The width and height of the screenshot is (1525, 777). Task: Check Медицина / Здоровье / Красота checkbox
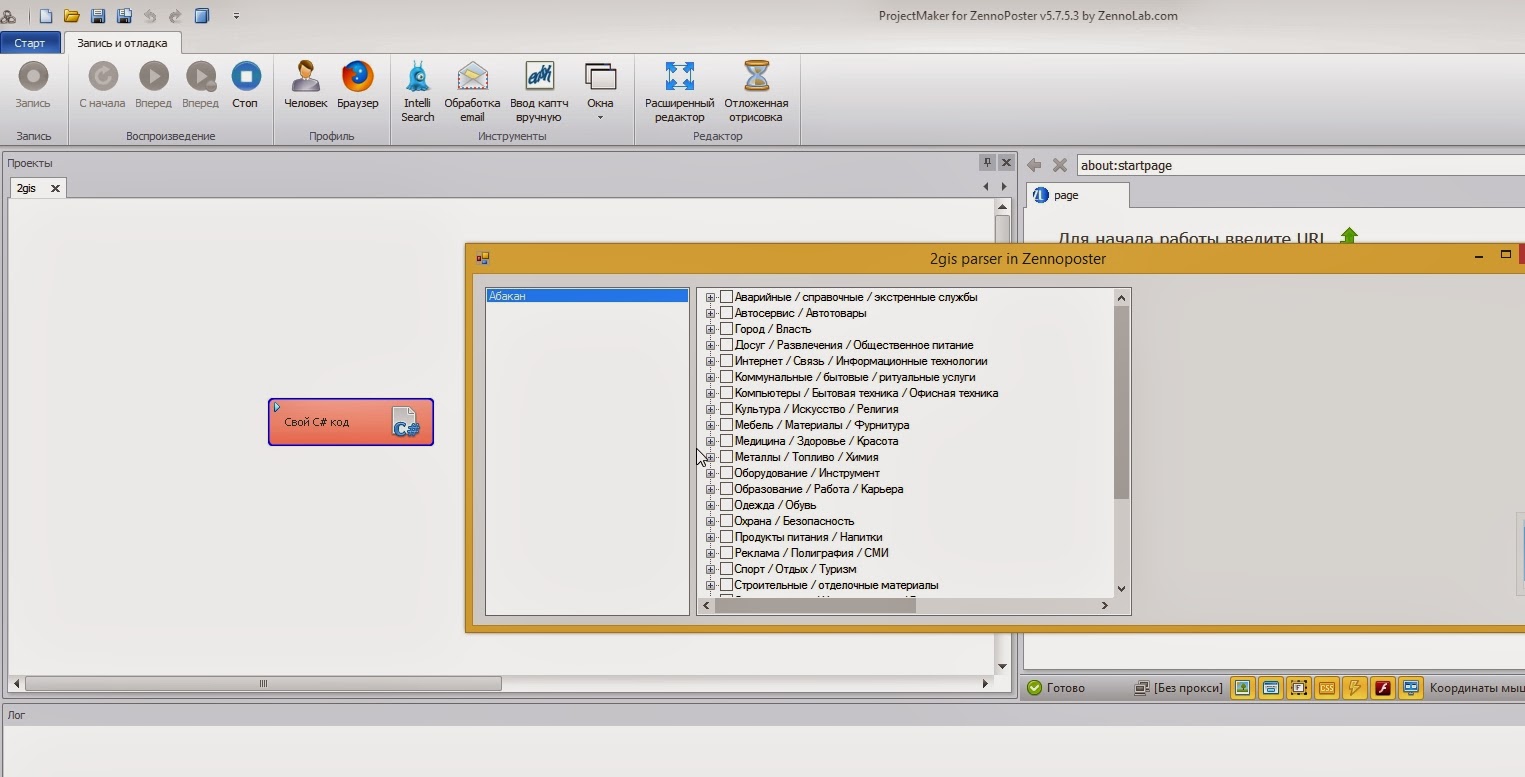pos(727,441)
